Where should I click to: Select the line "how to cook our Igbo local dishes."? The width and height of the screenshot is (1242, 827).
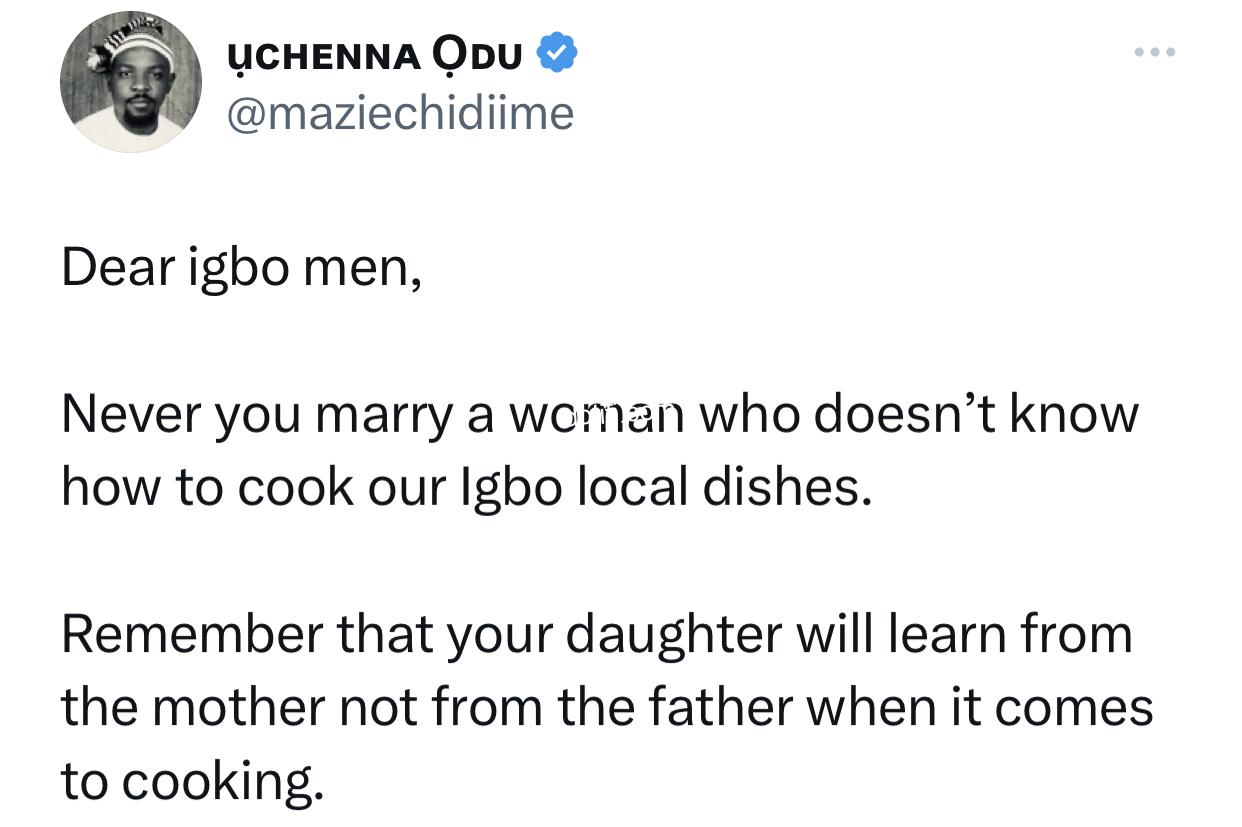point(461,487)
